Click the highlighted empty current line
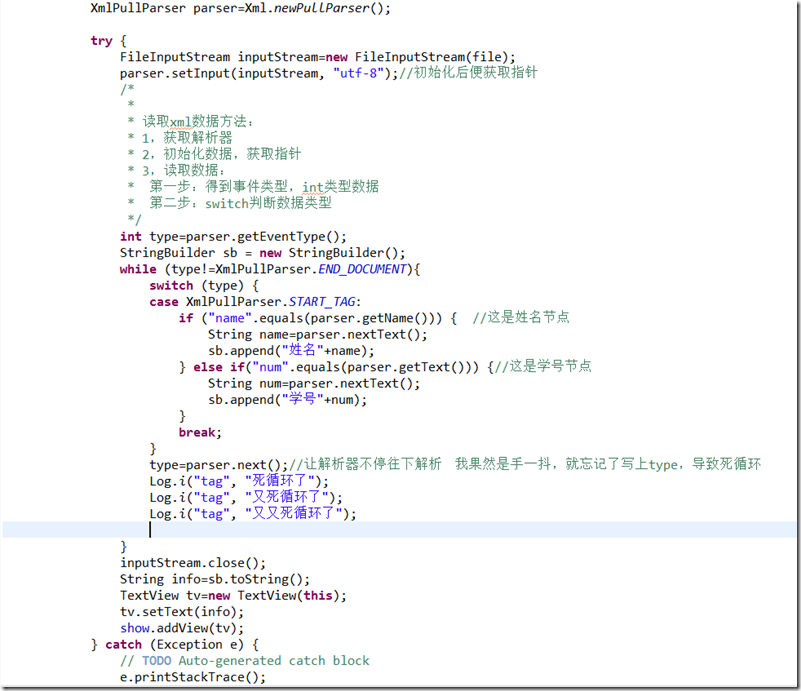The image size is (801, 691). click(x=400, y=529)
